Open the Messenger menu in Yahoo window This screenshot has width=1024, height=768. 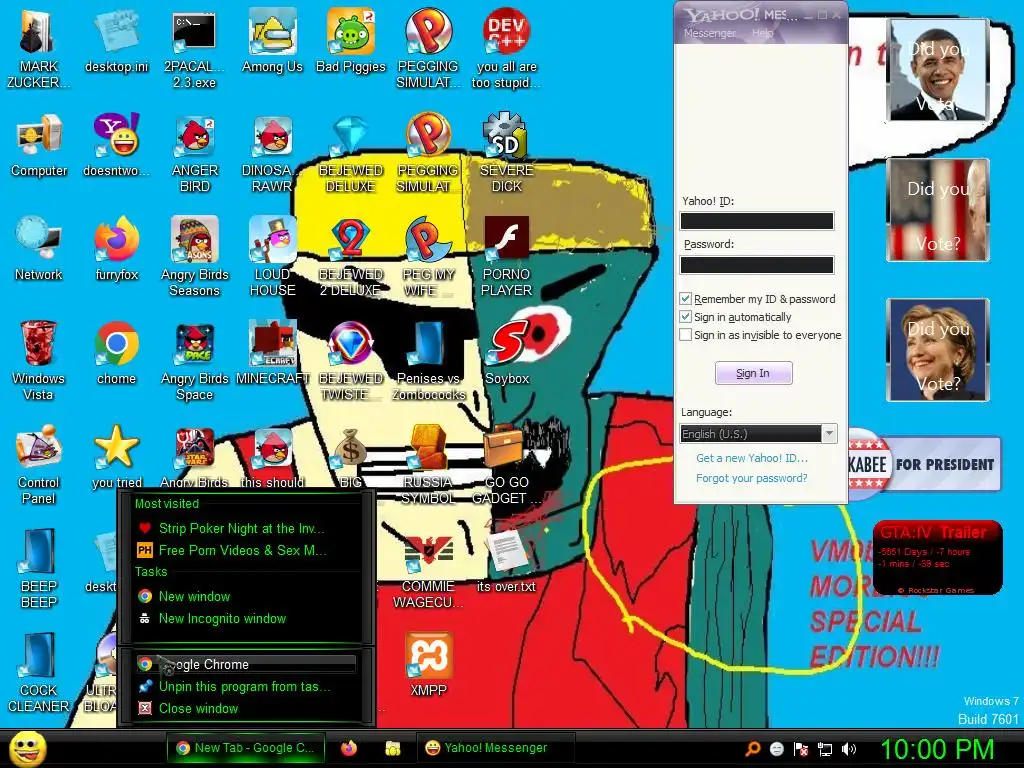[709, 33]
